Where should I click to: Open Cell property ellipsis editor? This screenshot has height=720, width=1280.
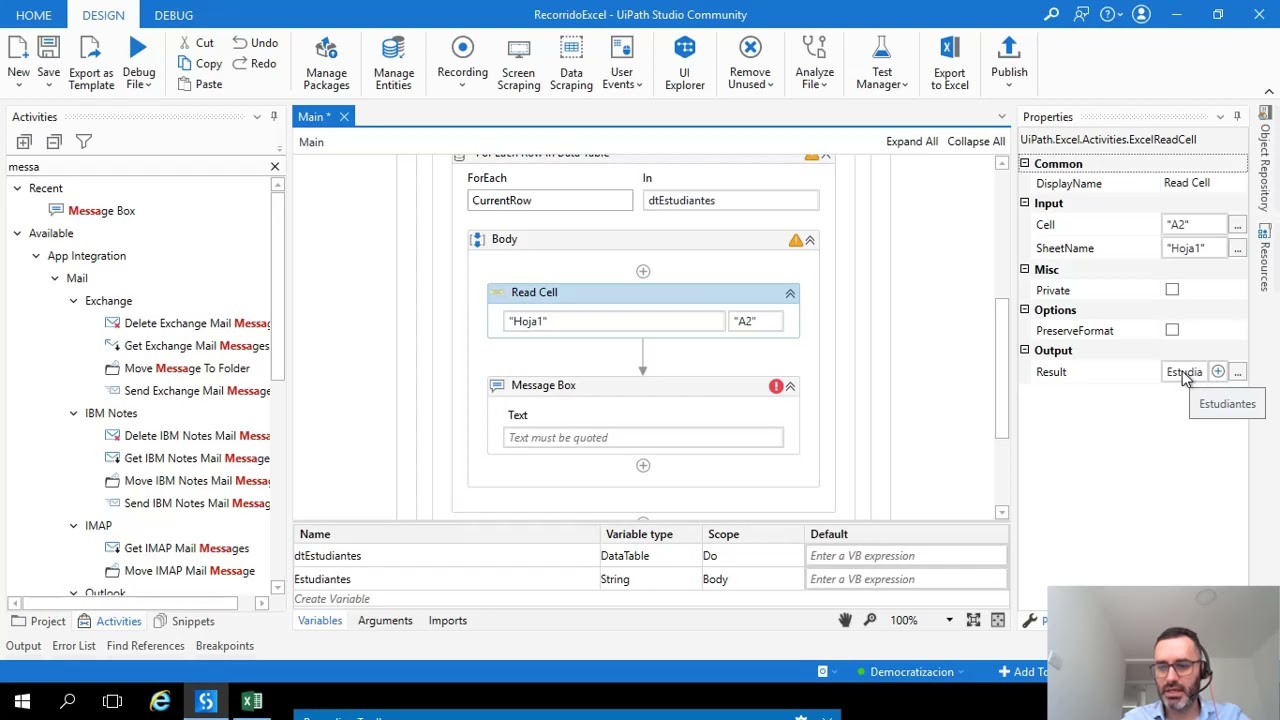(1237, 225)
